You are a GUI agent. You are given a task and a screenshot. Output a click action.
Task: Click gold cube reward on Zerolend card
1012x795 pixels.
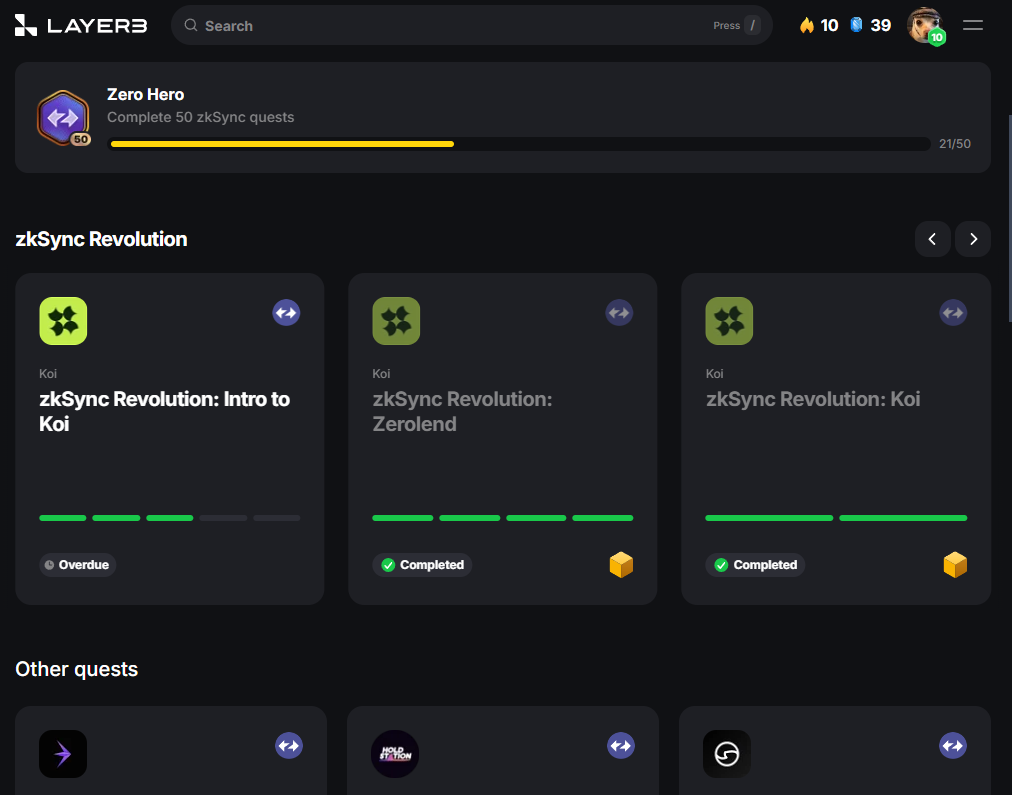[621, 565]
